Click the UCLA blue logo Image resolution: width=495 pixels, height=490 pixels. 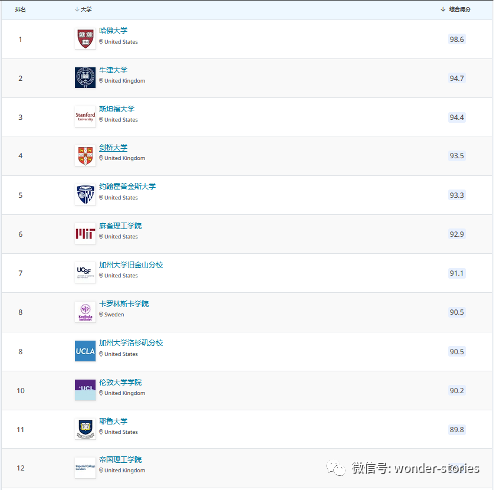point(85,351)
